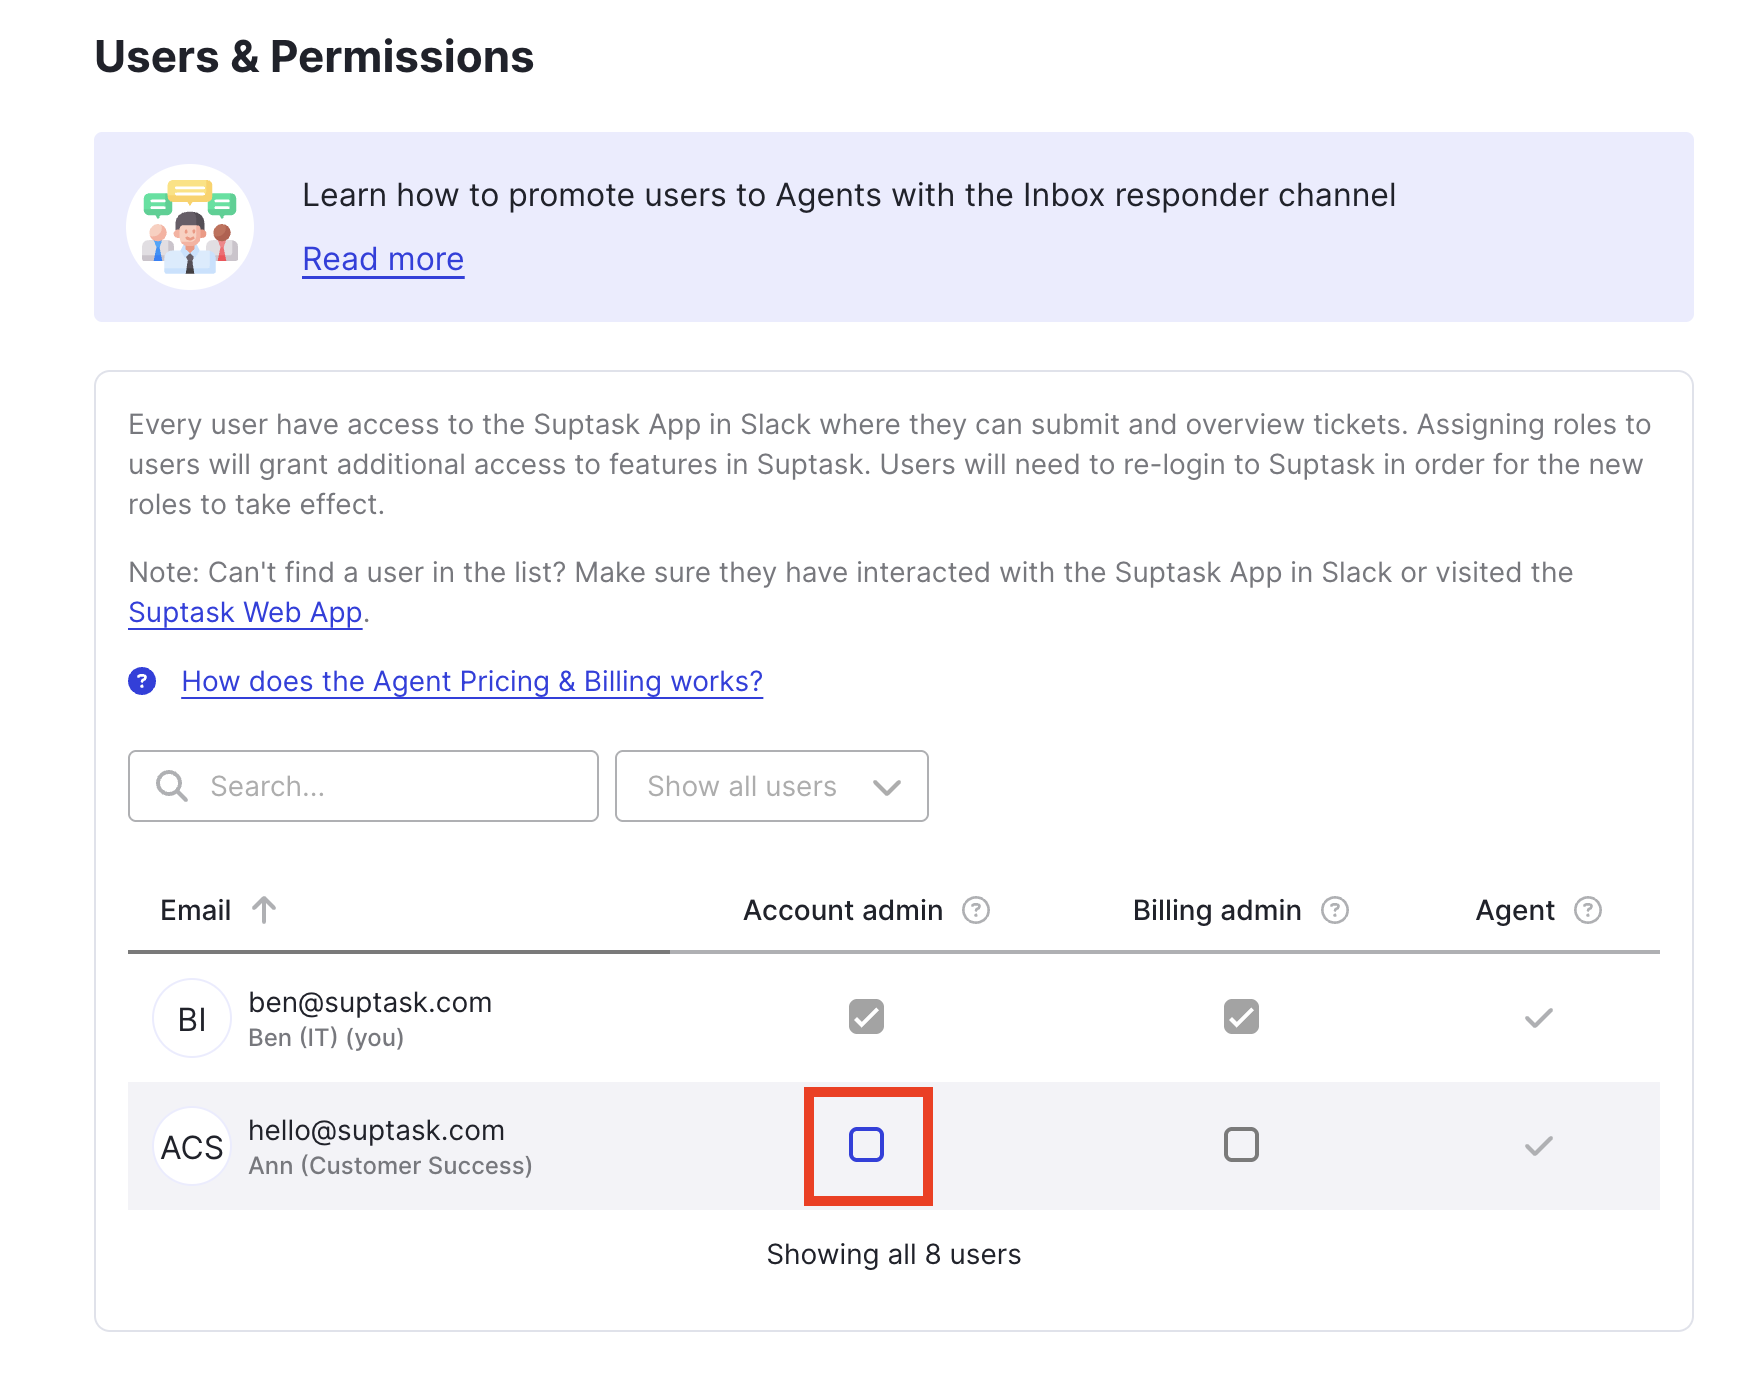The width and height of the screenshot is (1754, 1378).
Task: Click the blue question mark pricing icon
Action: click(x=142, y=681)
